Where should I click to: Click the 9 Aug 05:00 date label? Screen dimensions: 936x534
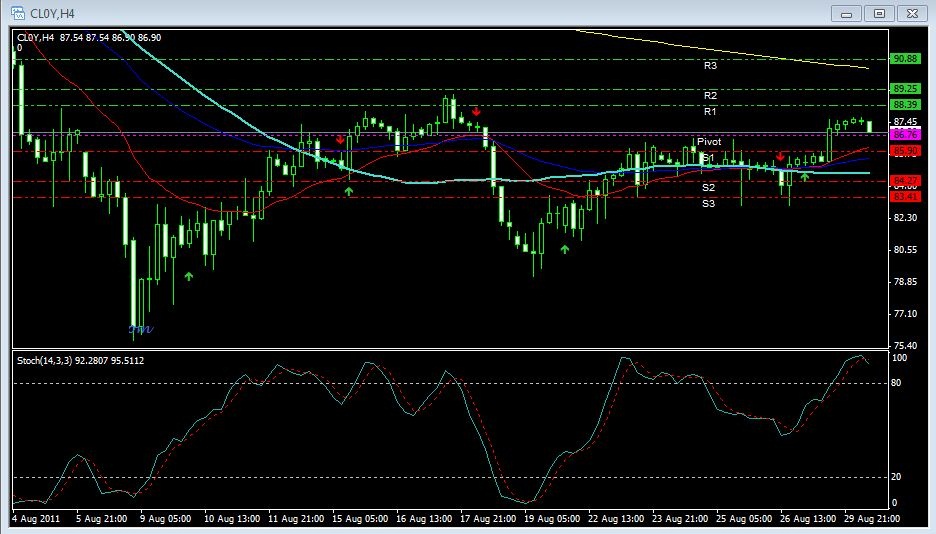point(165,518)
